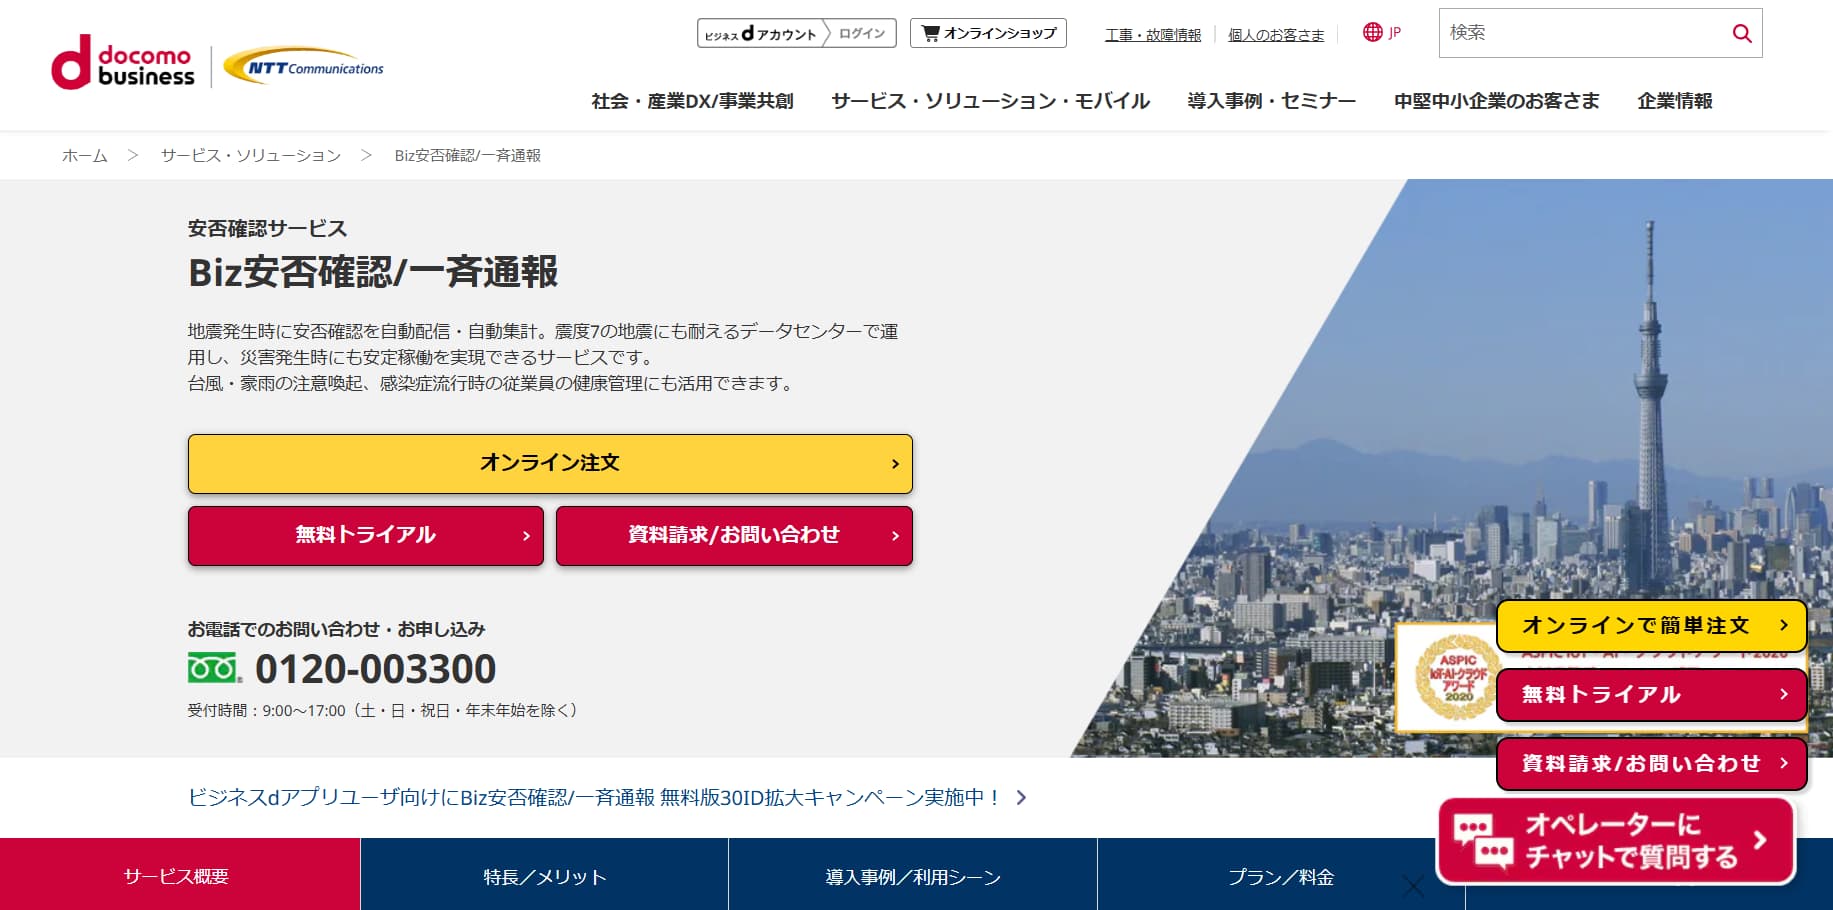Open ビジネスdアカウント login button
Viewport: 1833px width, 910px height.
click(796, 33)
